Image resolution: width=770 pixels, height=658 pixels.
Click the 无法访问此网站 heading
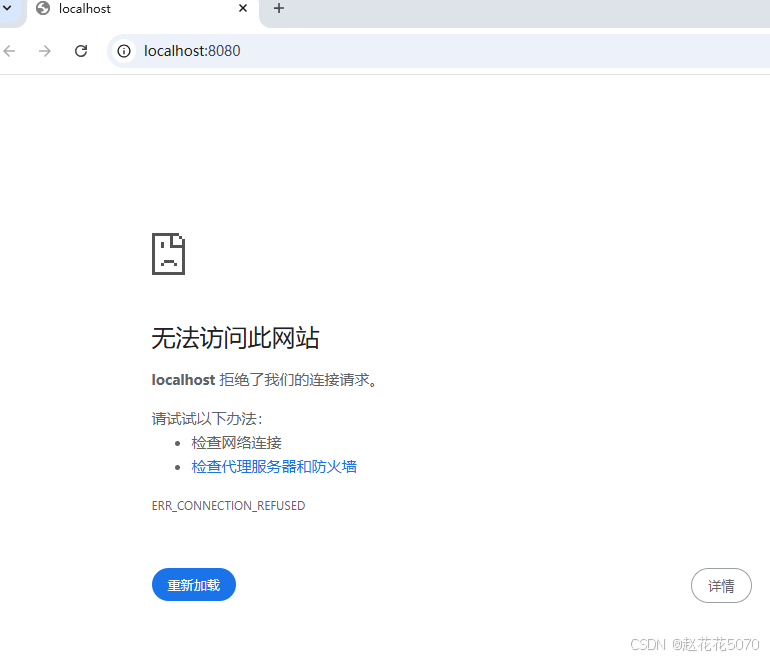[x=235, y=338]
